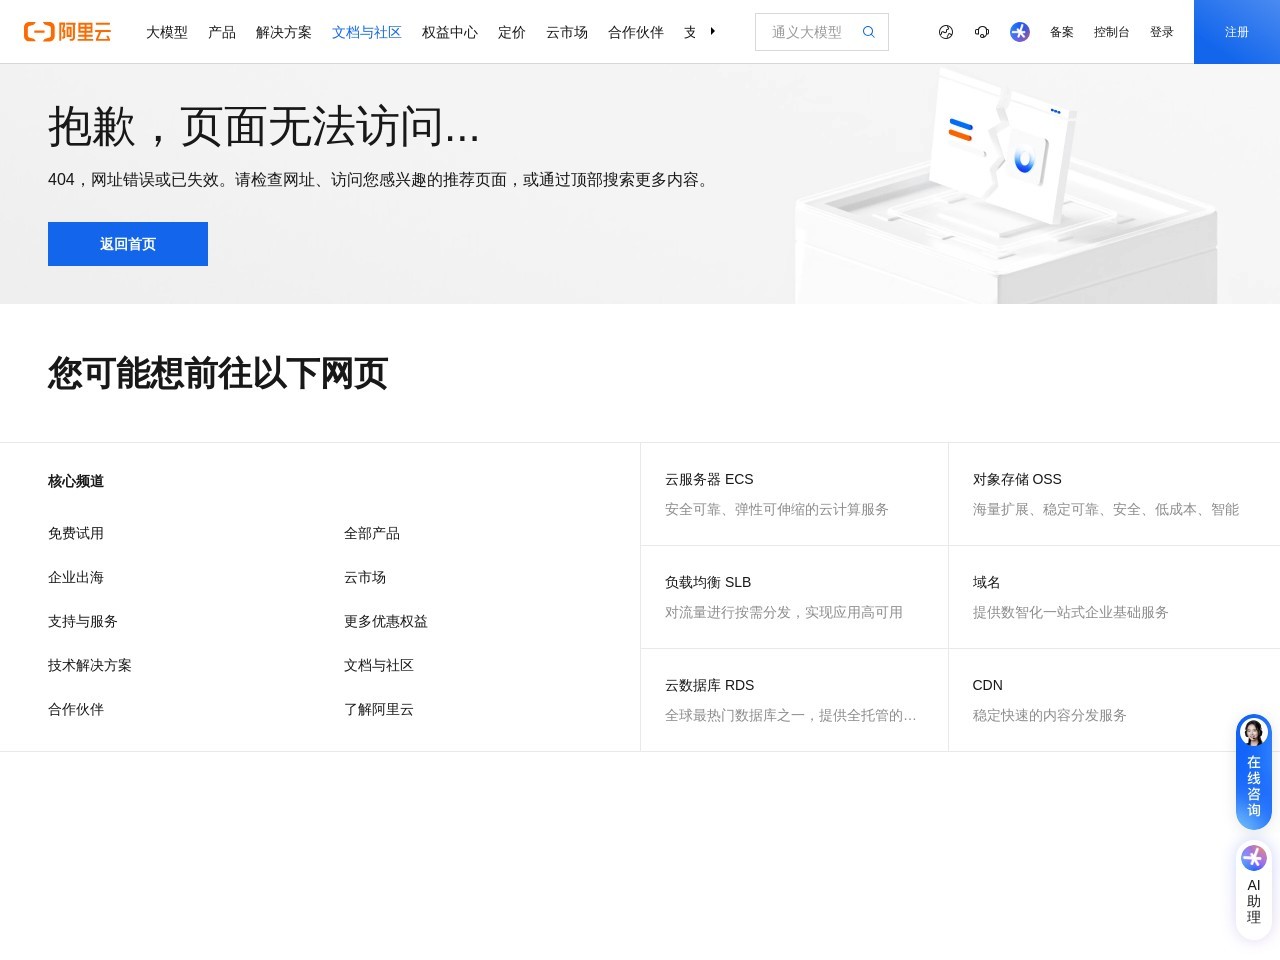Open the 在线咨询 floating avatar widget
The image size is (1280, 960).
pos(1254,772)
